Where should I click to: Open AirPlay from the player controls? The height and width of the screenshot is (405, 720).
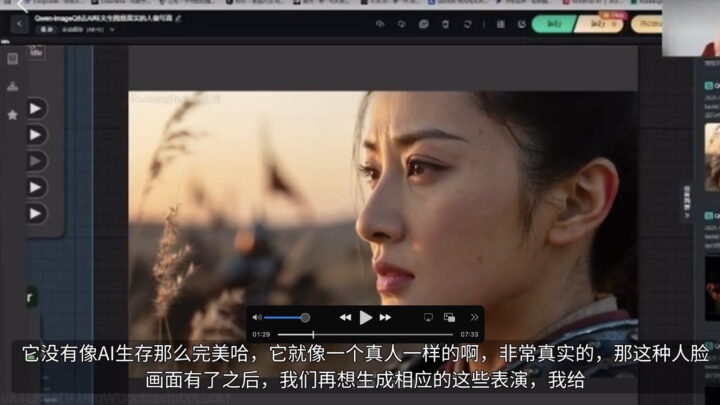click(x=428, y=317)
